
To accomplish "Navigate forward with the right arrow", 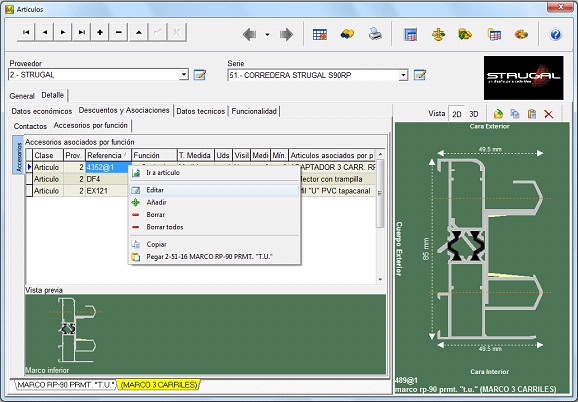I will click(x=286, y=35).
